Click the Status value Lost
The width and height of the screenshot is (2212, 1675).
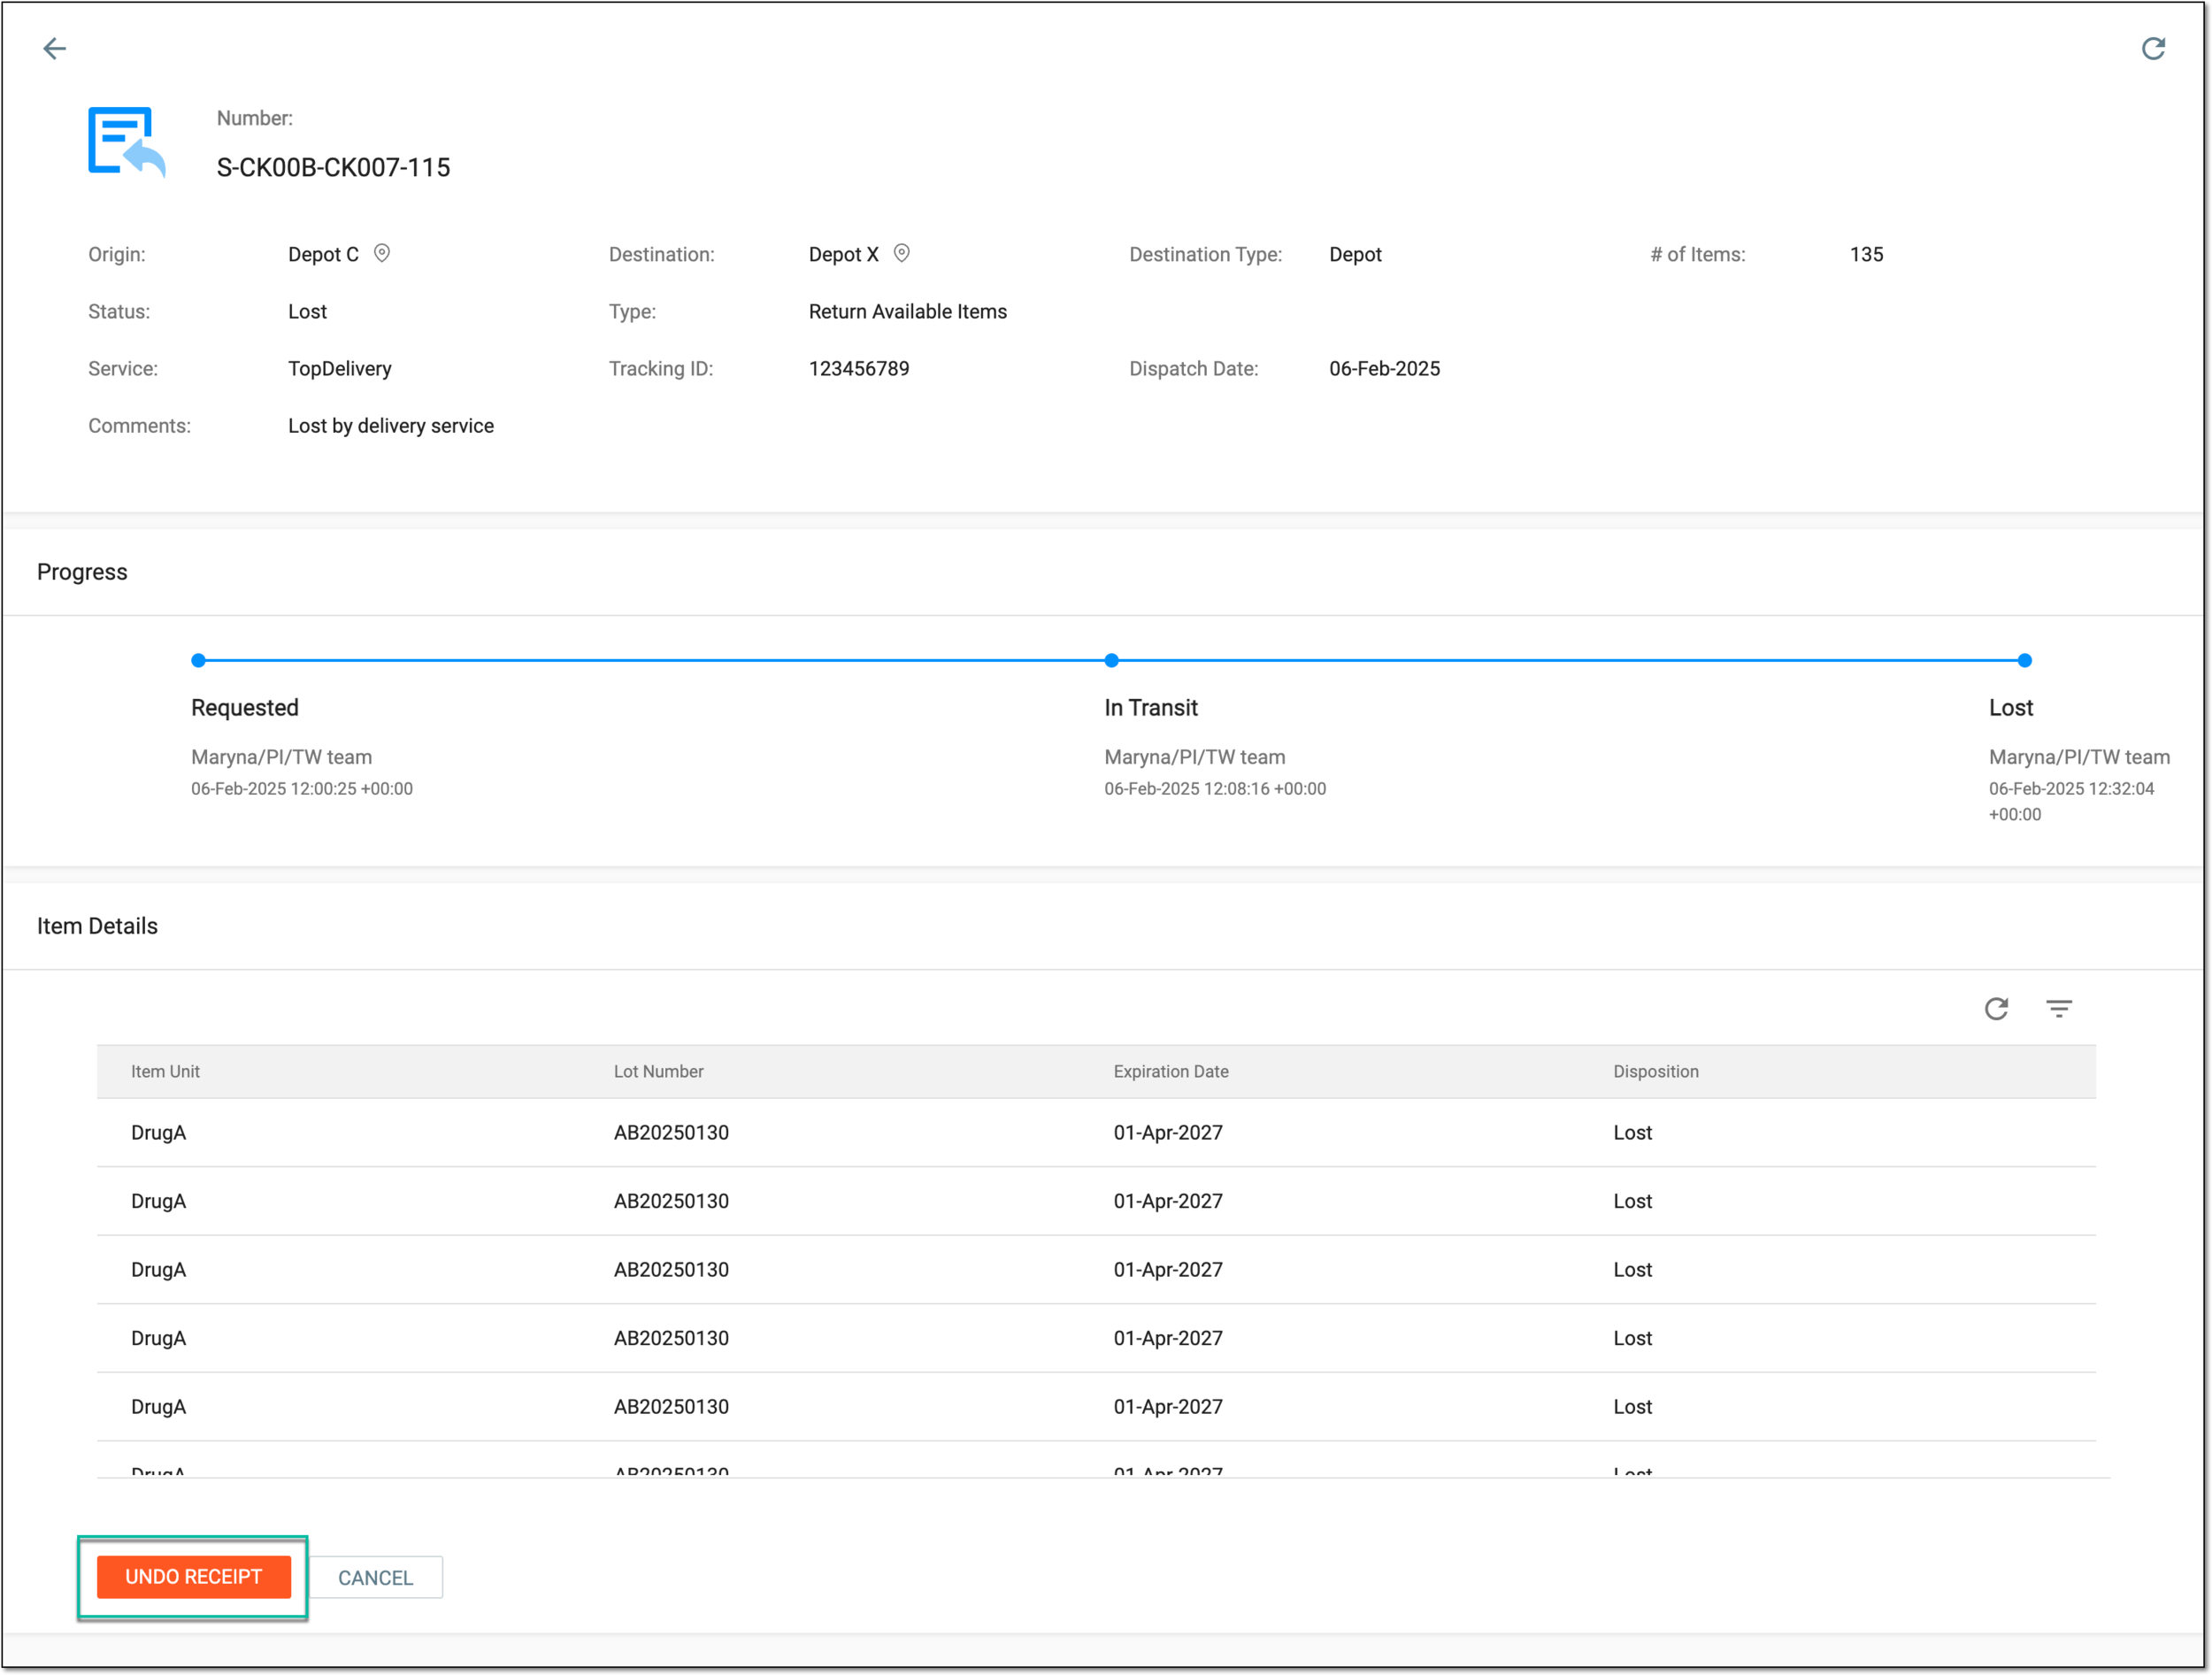(x=307, y=311)
